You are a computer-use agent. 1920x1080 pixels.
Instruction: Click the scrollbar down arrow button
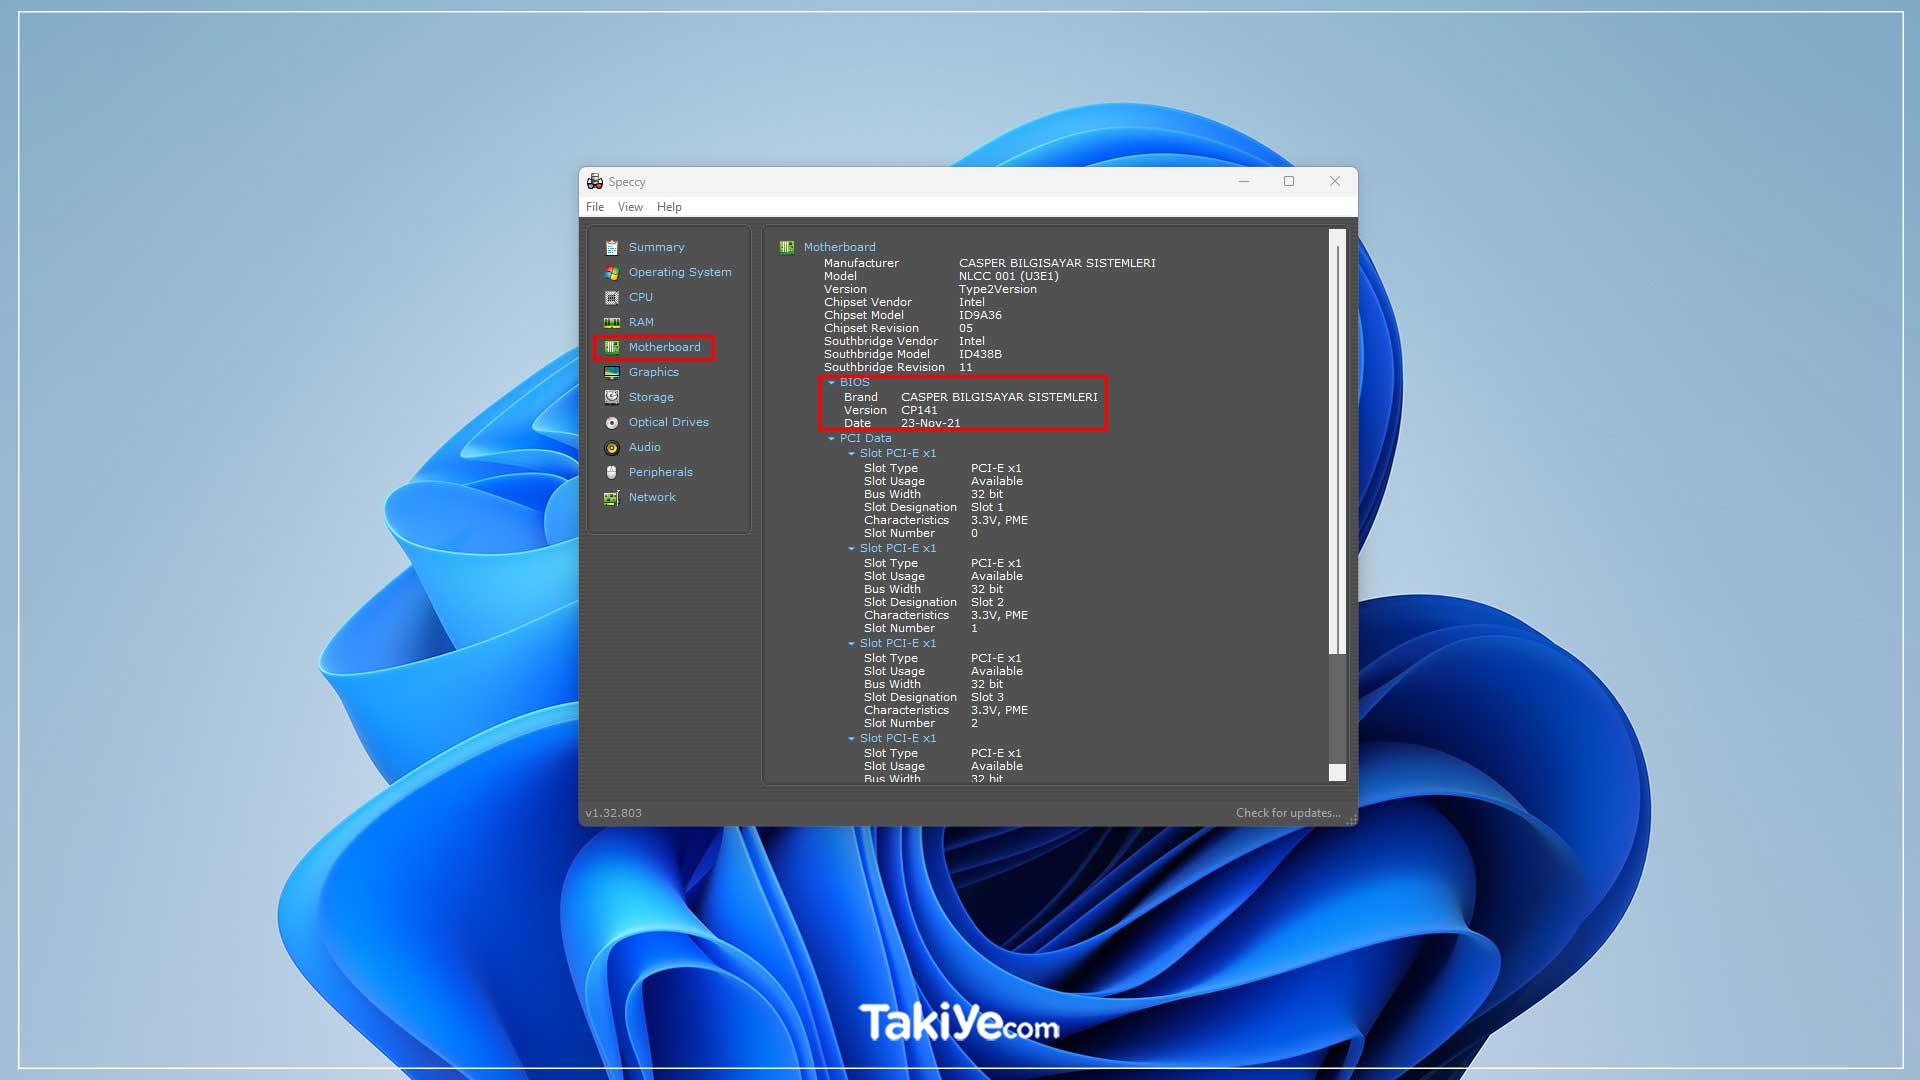[x=1337, y=772]
